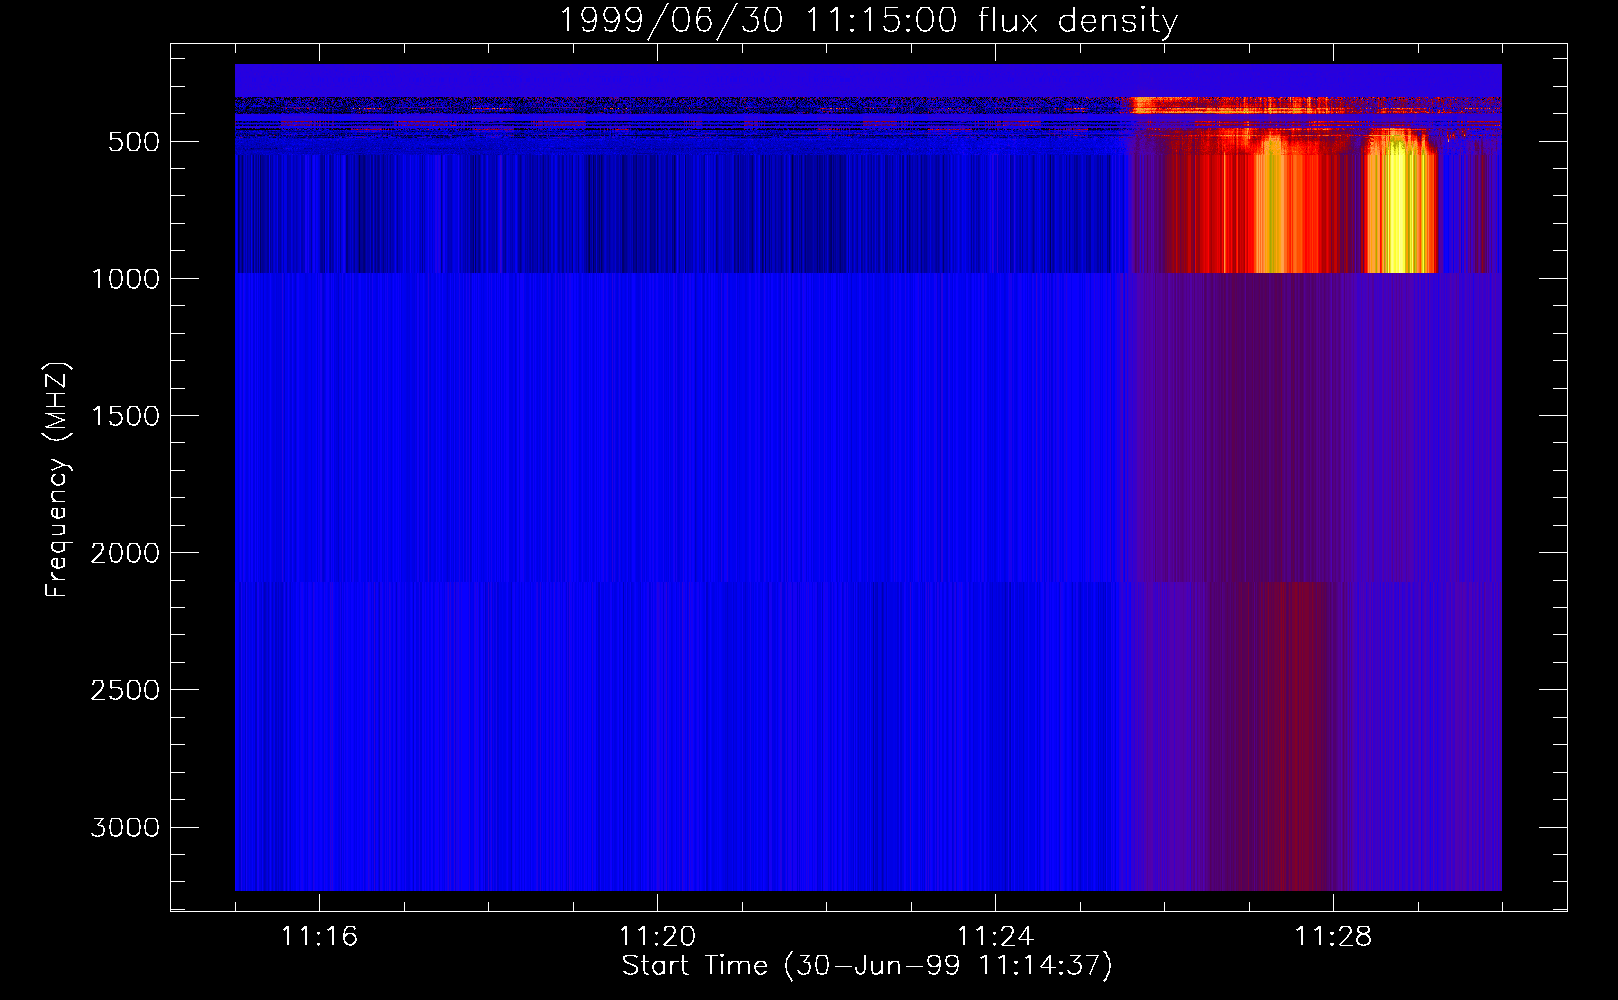Screen dimensions: 1618x1000
Task: Click the 11:16 time tick label
Action: point(319,937)
